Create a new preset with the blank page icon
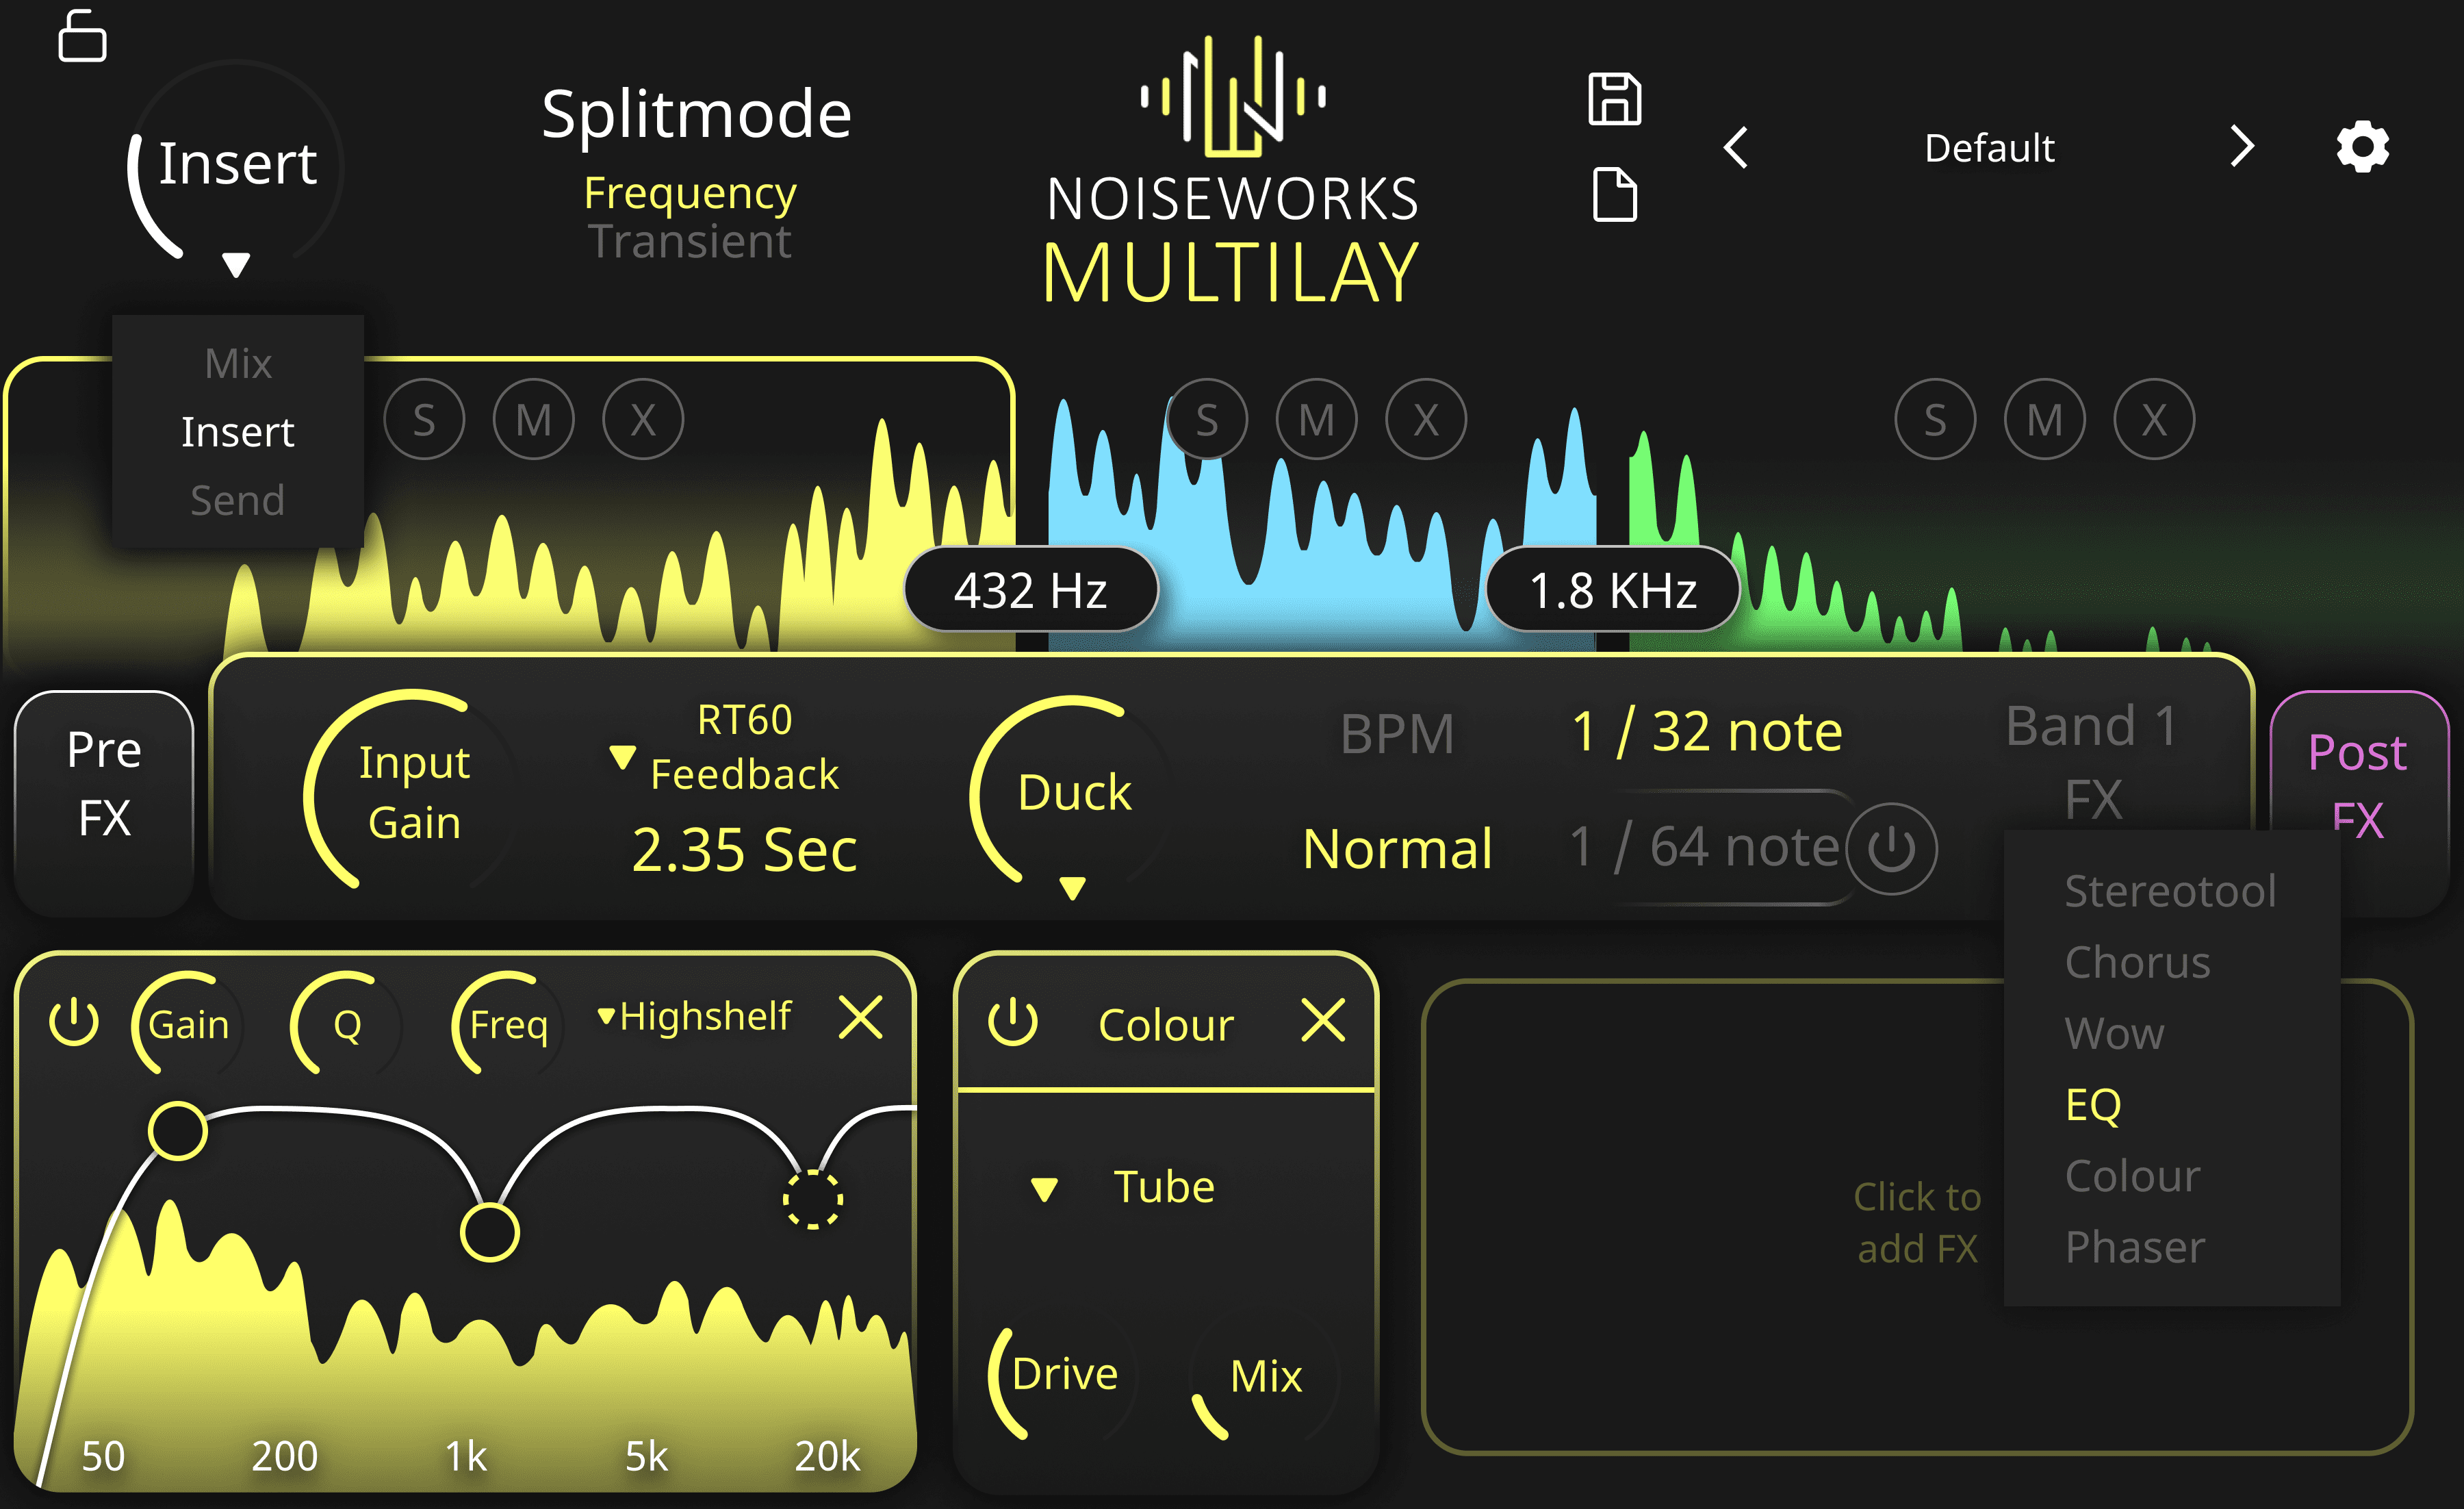2464x1509 pixels. (x=1615, y=194)
